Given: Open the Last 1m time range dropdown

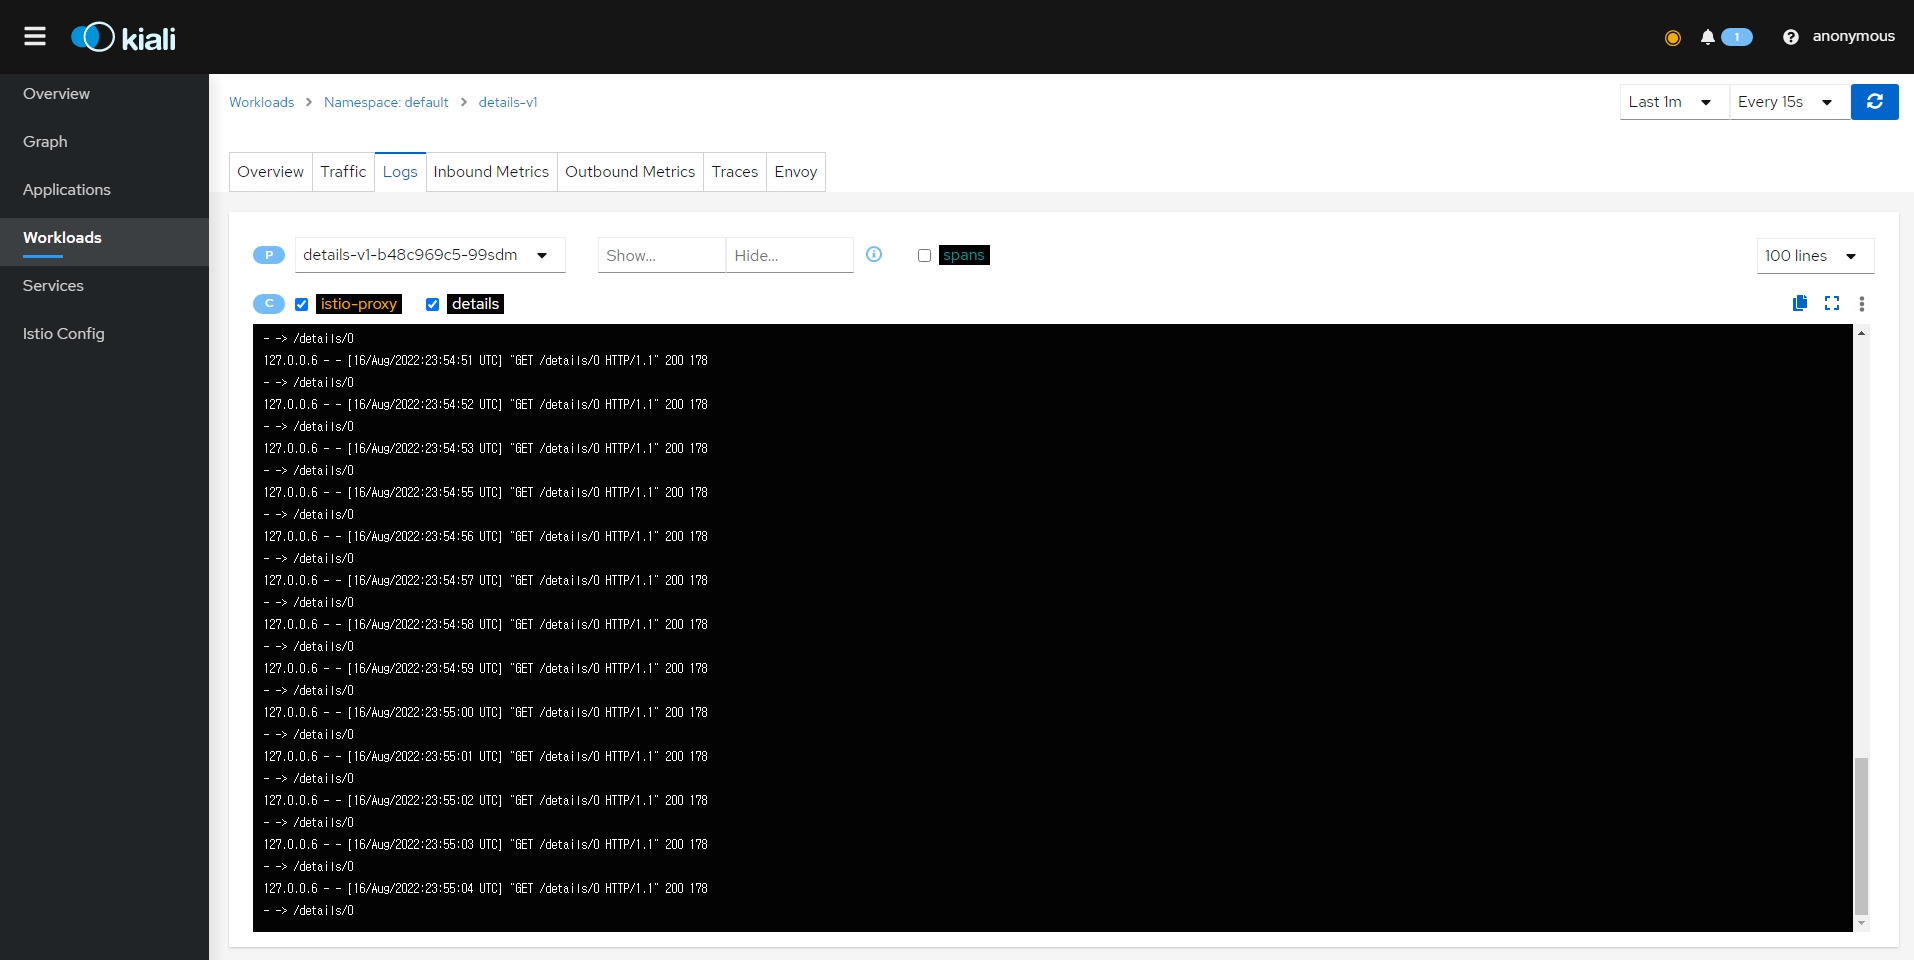Looking at the screenshot, I should pos(1673,102).
